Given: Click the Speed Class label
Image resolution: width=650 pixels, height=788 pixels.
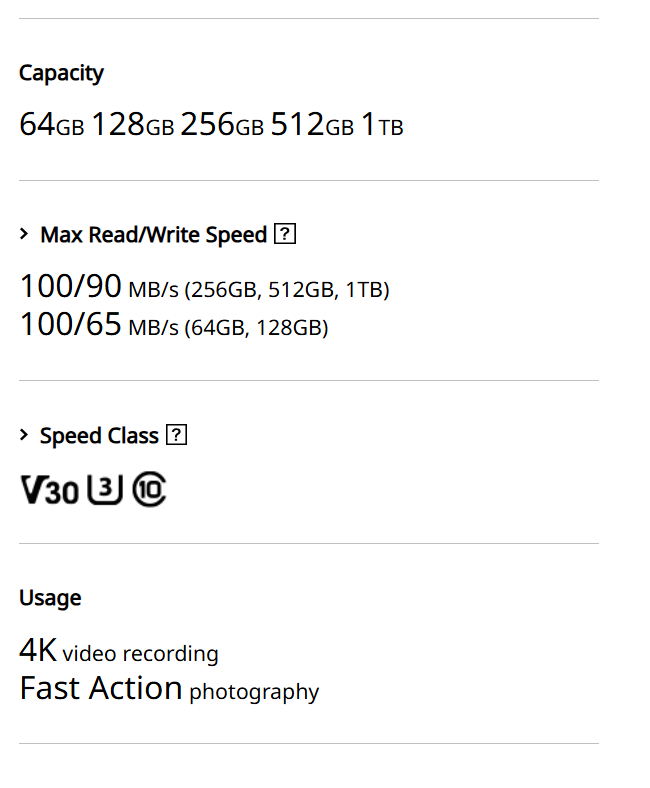Looking at the screenshot, I should pos(99,436).
